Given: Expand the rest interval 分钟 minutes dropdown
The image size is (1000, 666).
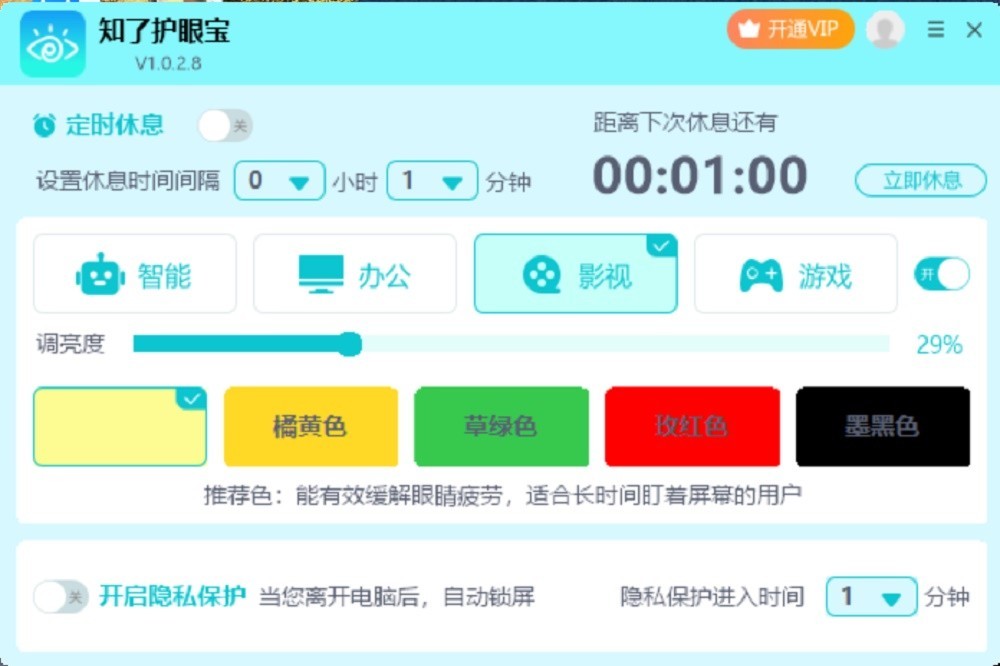Looking at the screenshot, I should pos(432,181).
